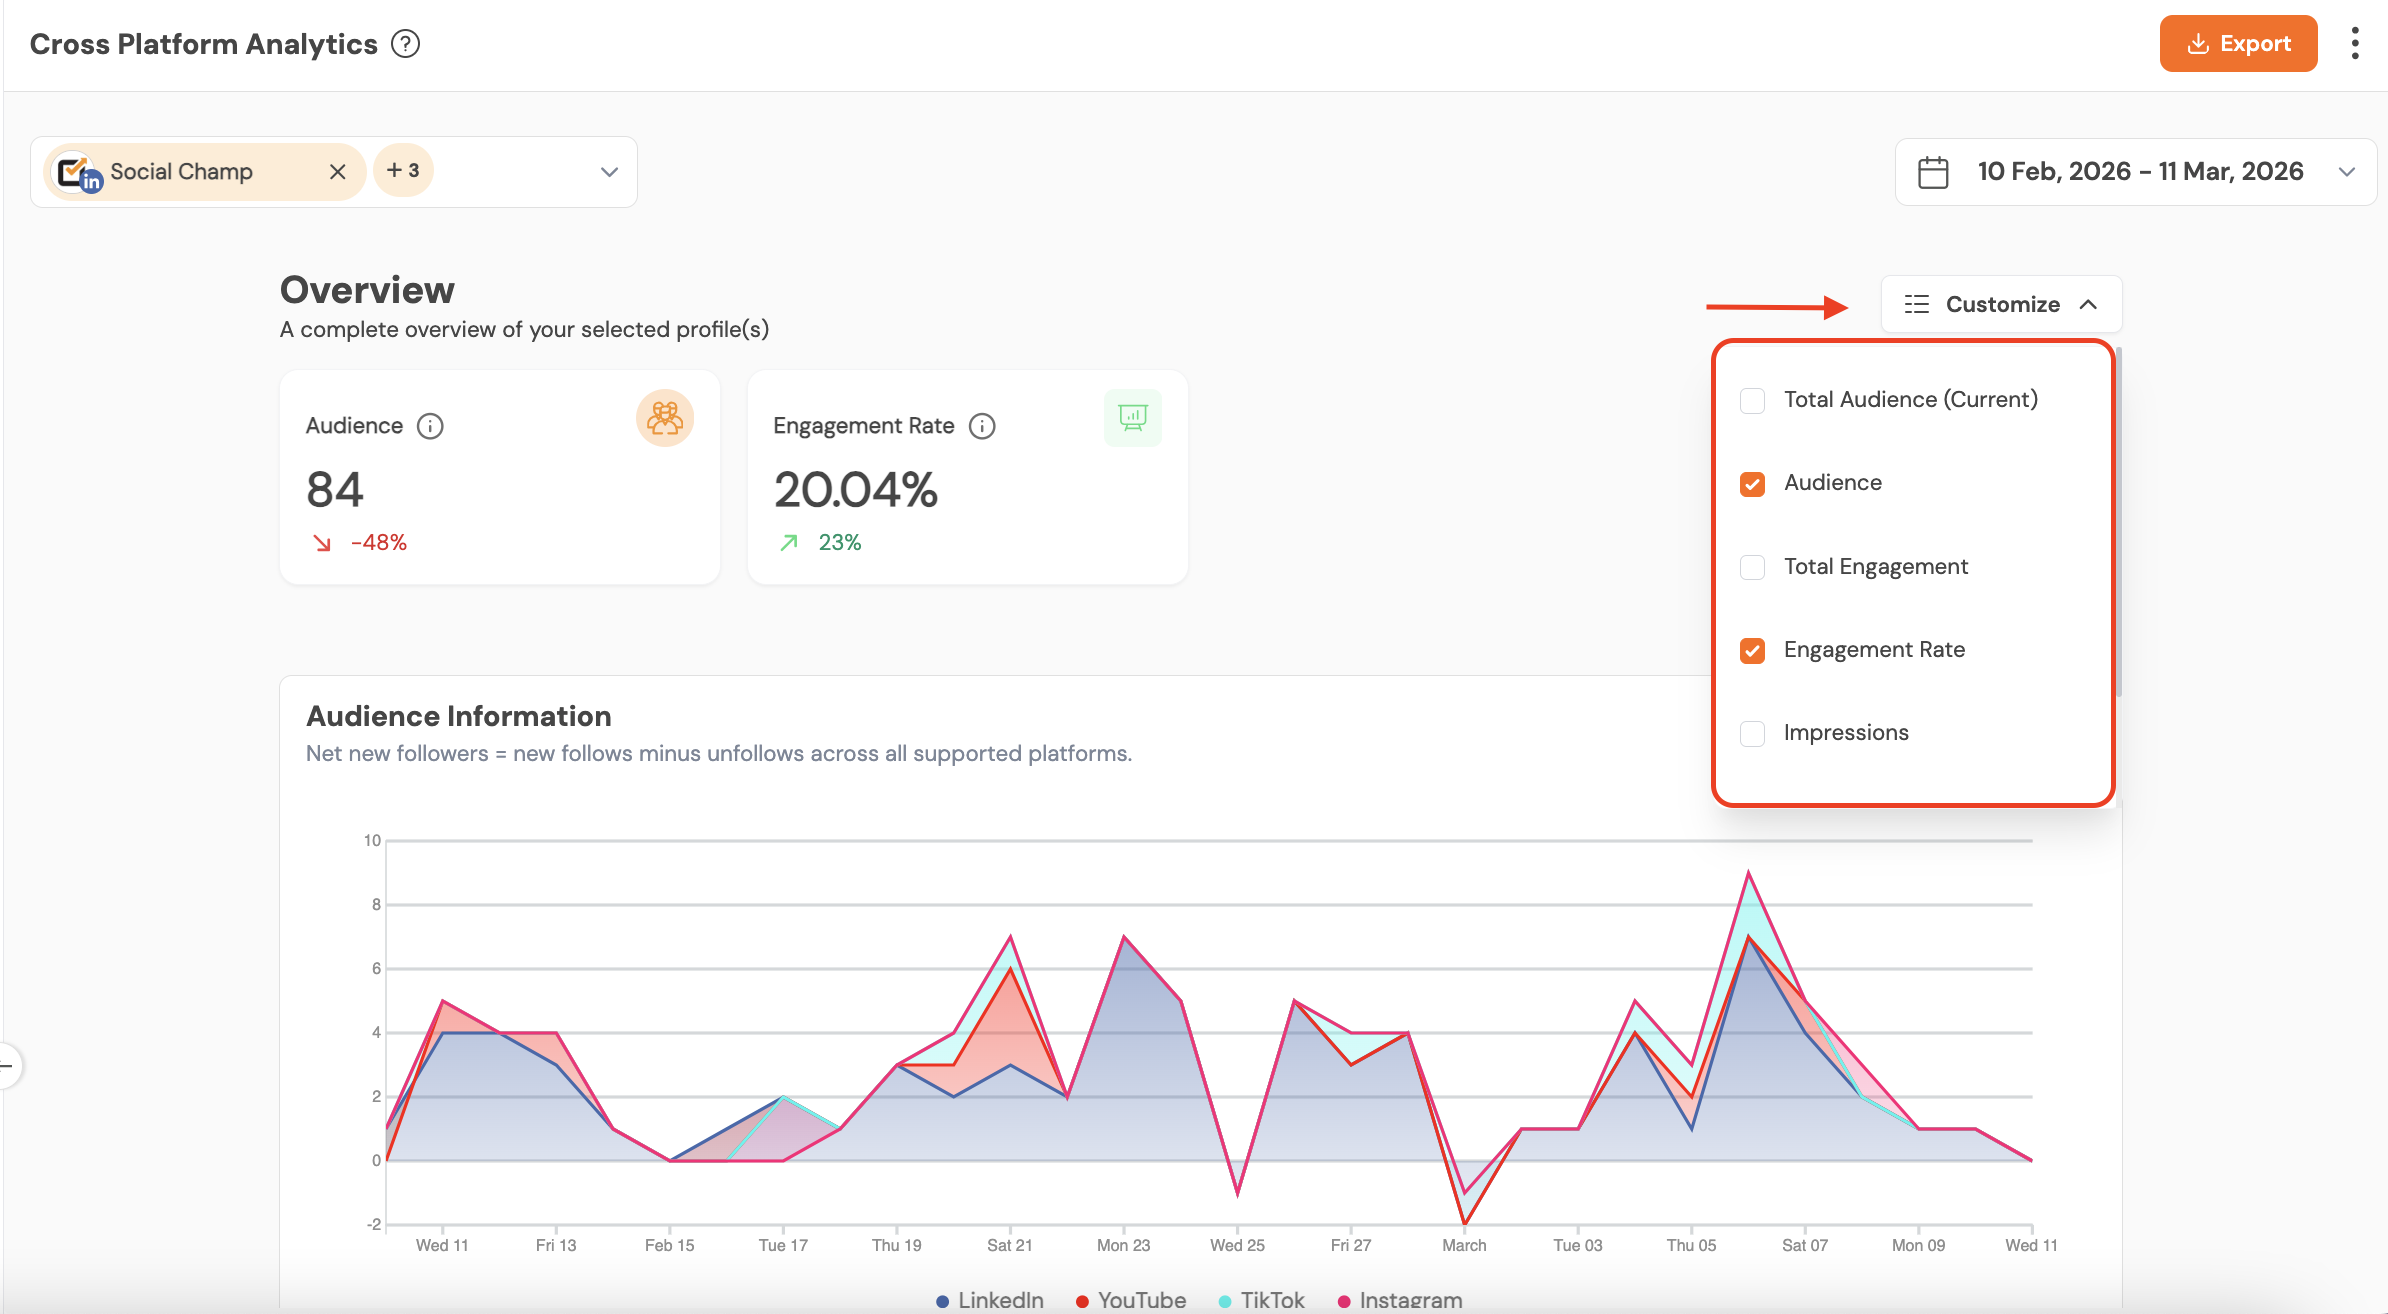Viewport: 2388px width, 1314px height.
Task: Disable the Engagement Rate checkbox
Action: [x=1752, y=650]
